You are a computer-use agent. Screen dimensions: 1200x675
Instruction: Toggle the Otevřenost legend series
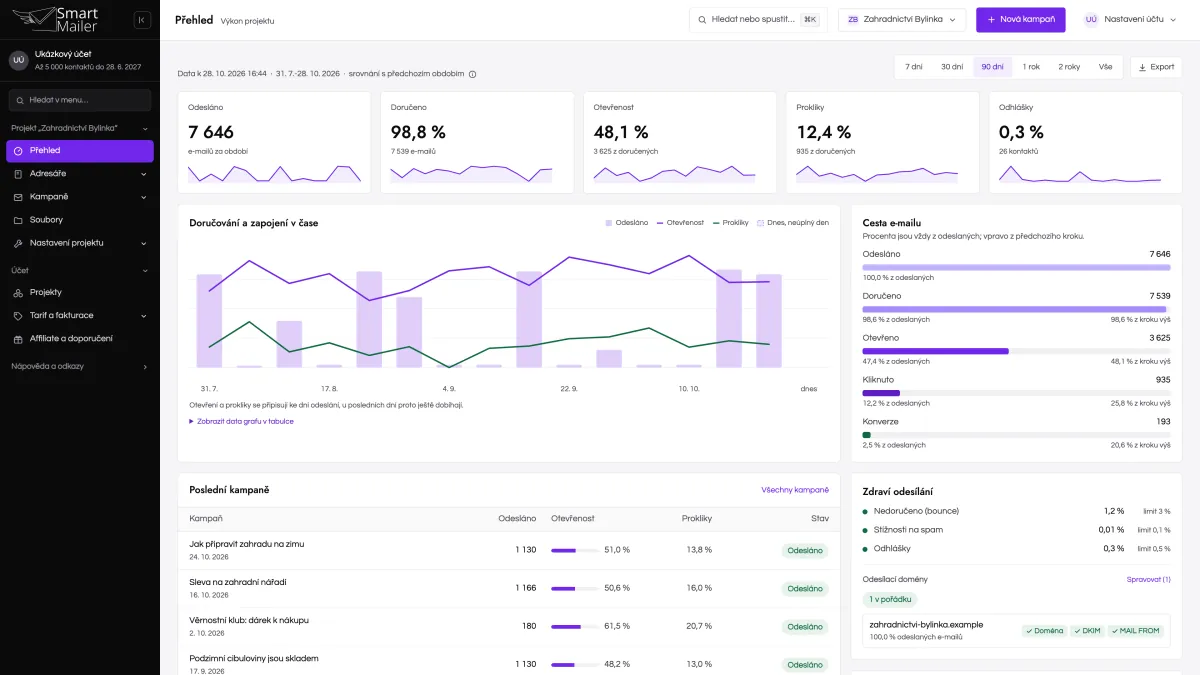pos(680,223)
